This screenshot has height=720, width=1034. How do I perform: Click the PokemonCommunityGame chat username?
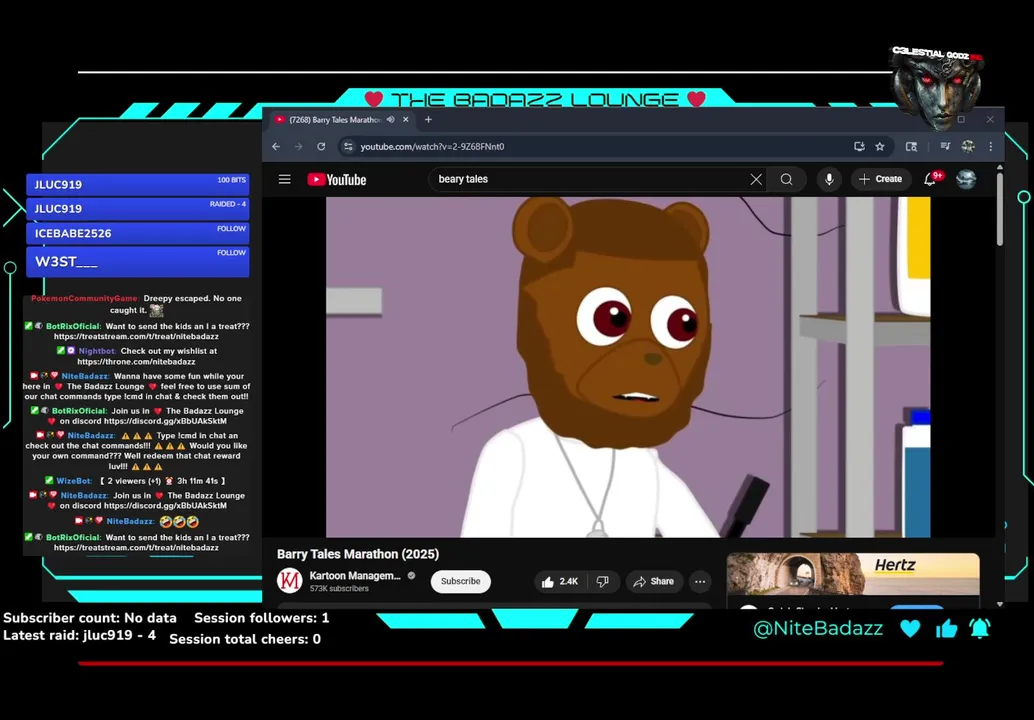point(84,299)
